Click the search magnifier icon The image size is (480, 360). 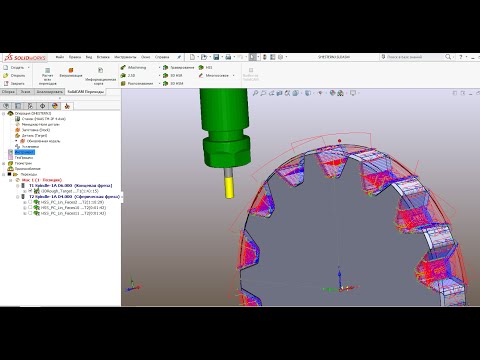(x=448, y=57)
